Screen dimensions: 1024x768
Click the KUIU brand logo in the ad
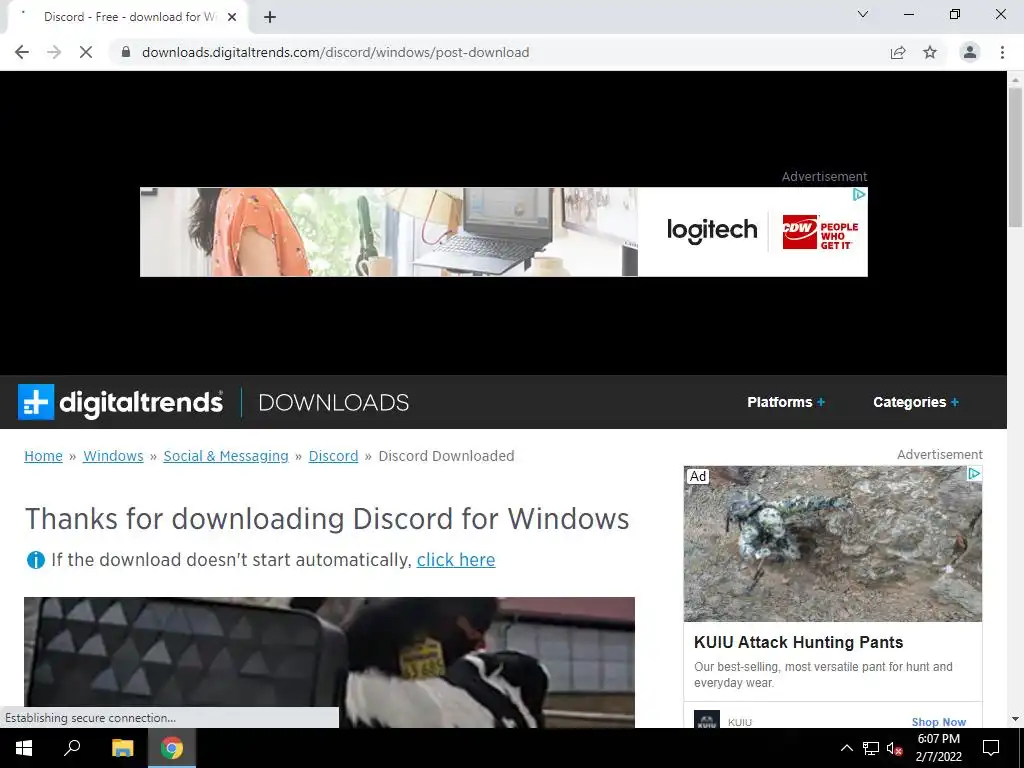click(x=707, y=720)
